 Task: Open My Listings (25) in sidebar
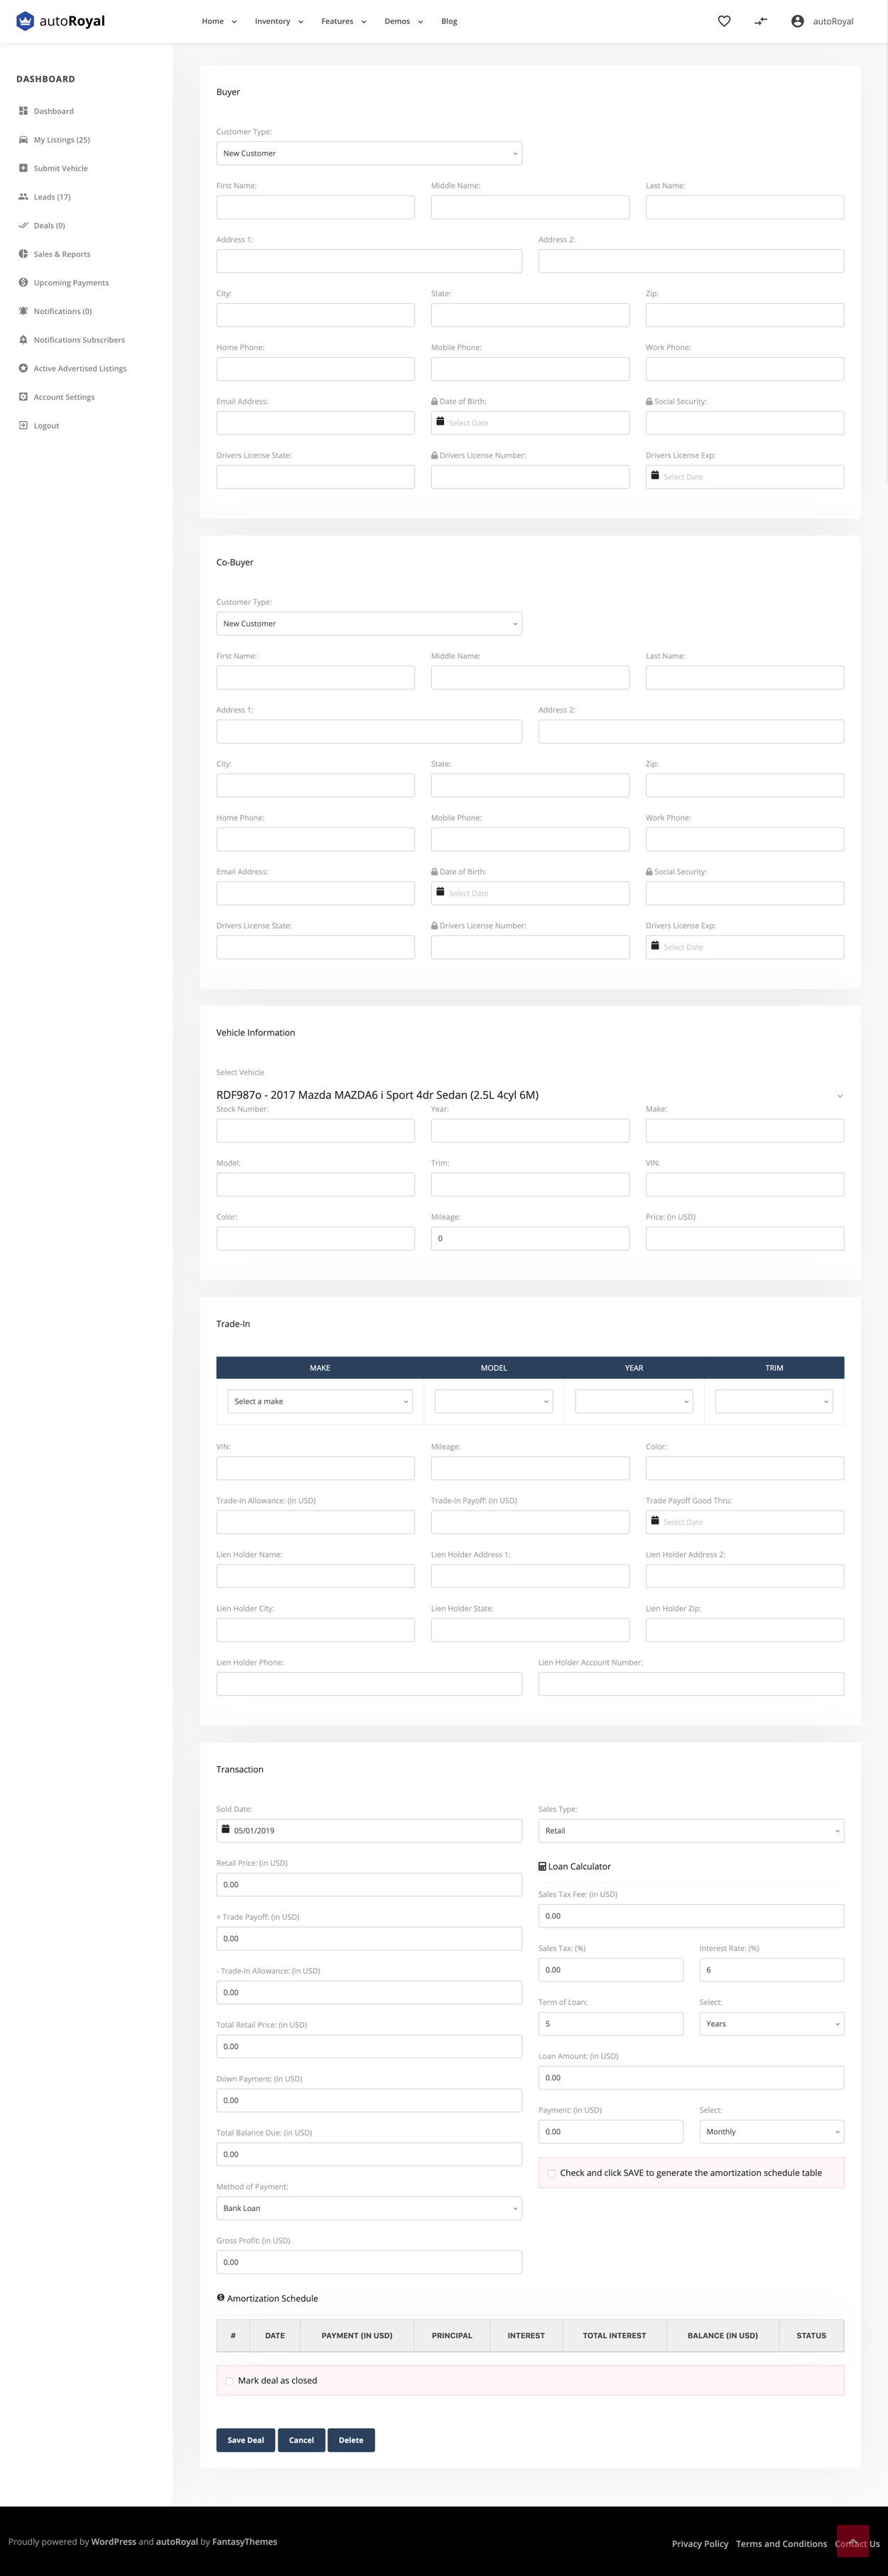pos(62,140)
